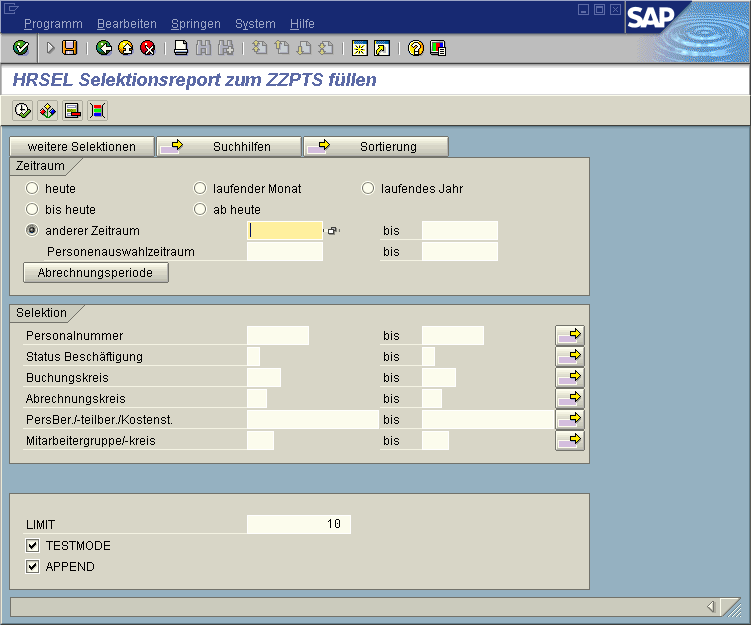The width and height of the screenshot is (751, 625).
Task: Click the Print icon in toolbar
Action: click(x=181, y=47)
